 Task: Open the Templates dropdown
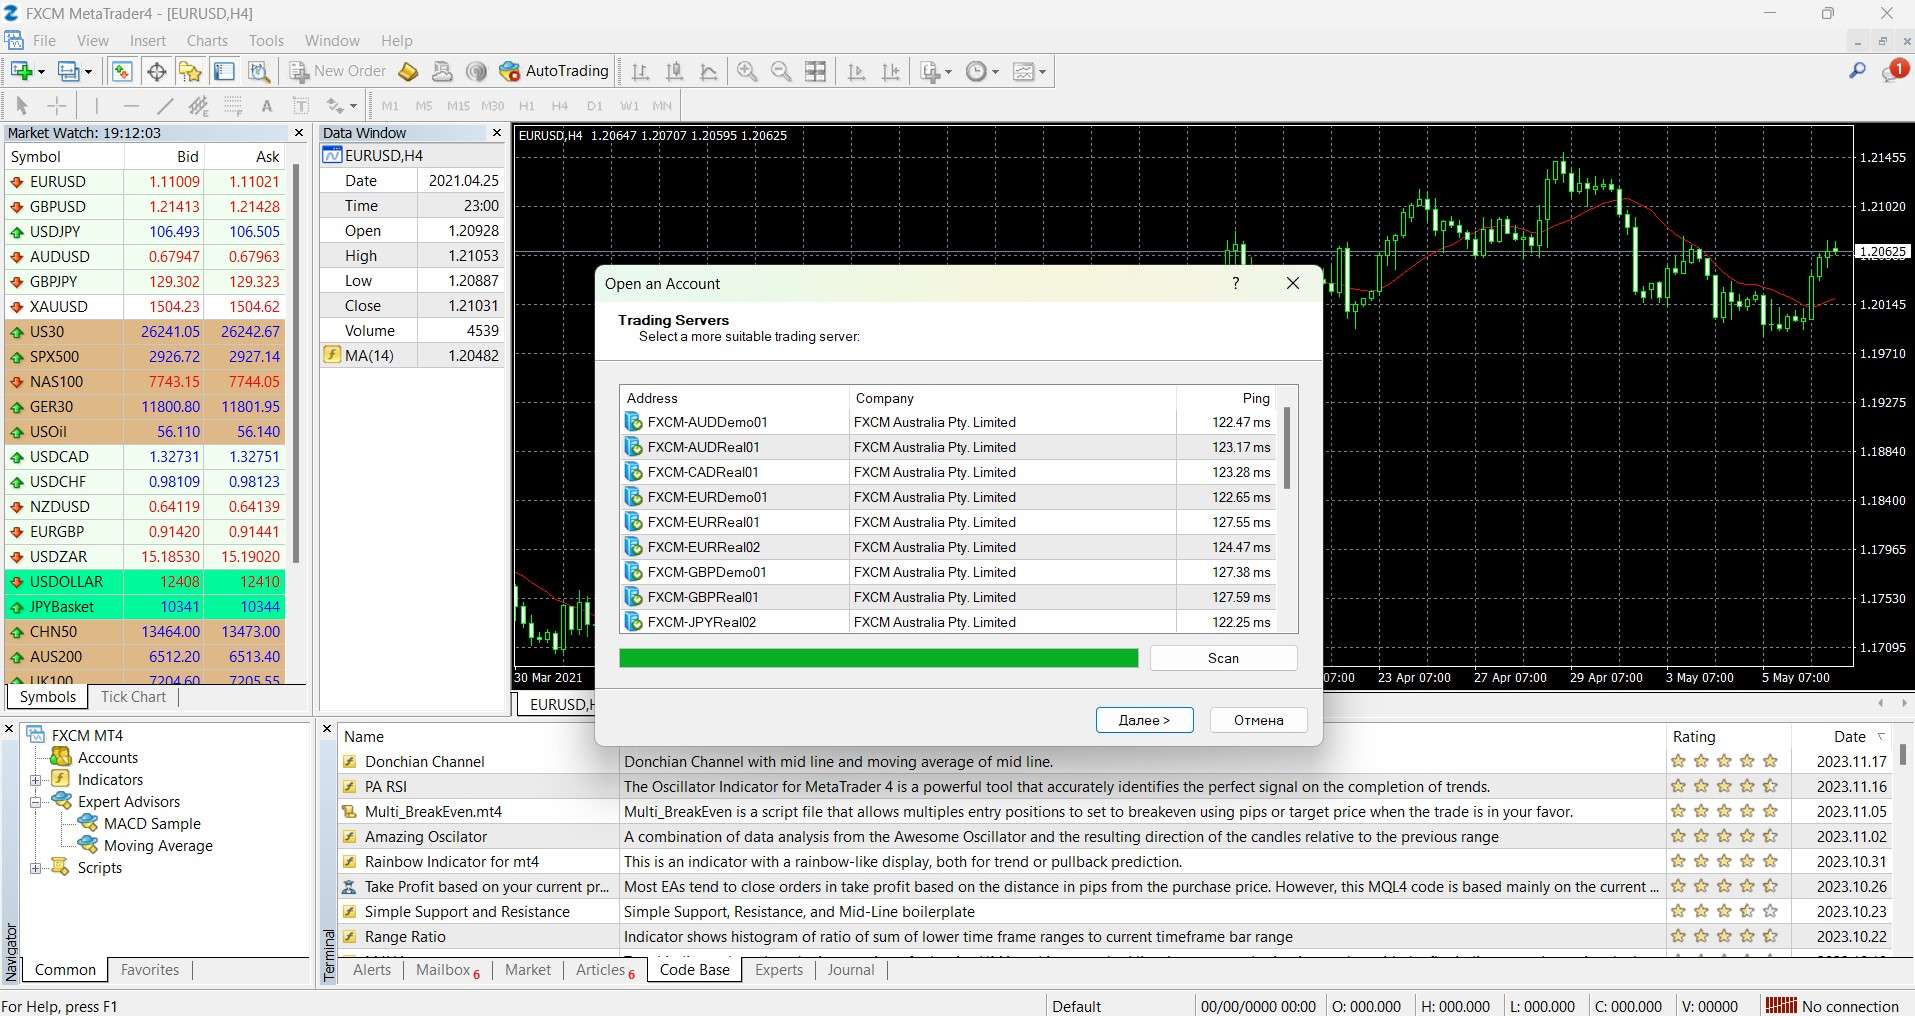coord(1029,71)
